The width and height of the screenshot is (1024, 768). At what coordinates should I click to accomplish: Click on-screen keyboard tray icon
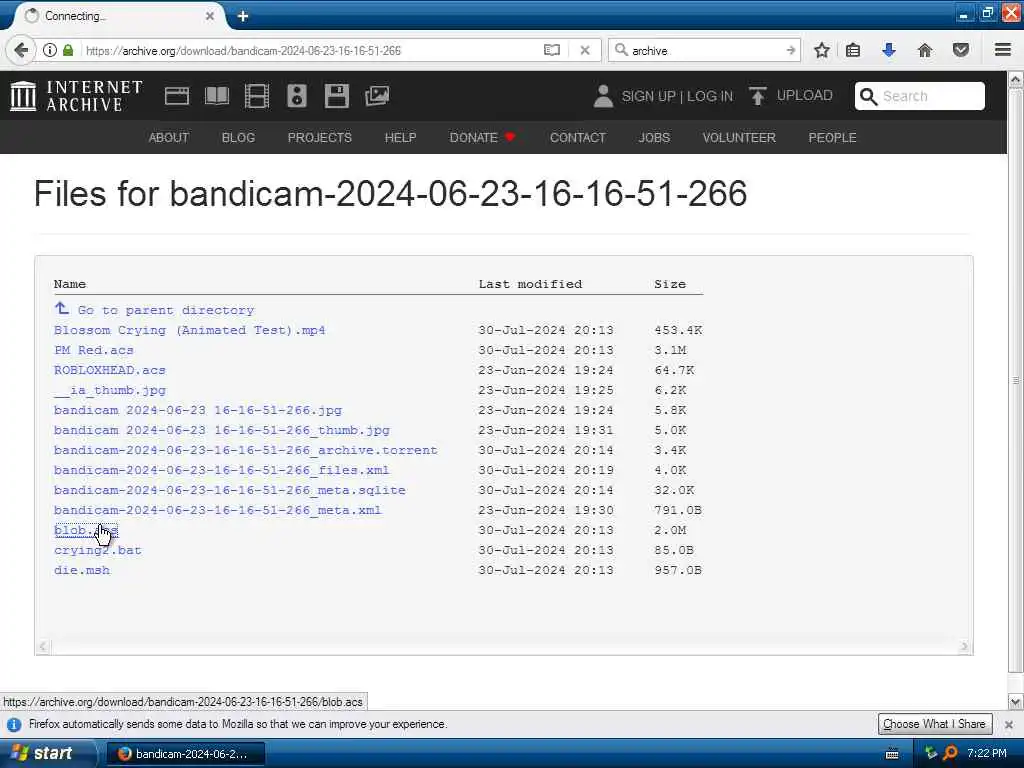point(892,754)
